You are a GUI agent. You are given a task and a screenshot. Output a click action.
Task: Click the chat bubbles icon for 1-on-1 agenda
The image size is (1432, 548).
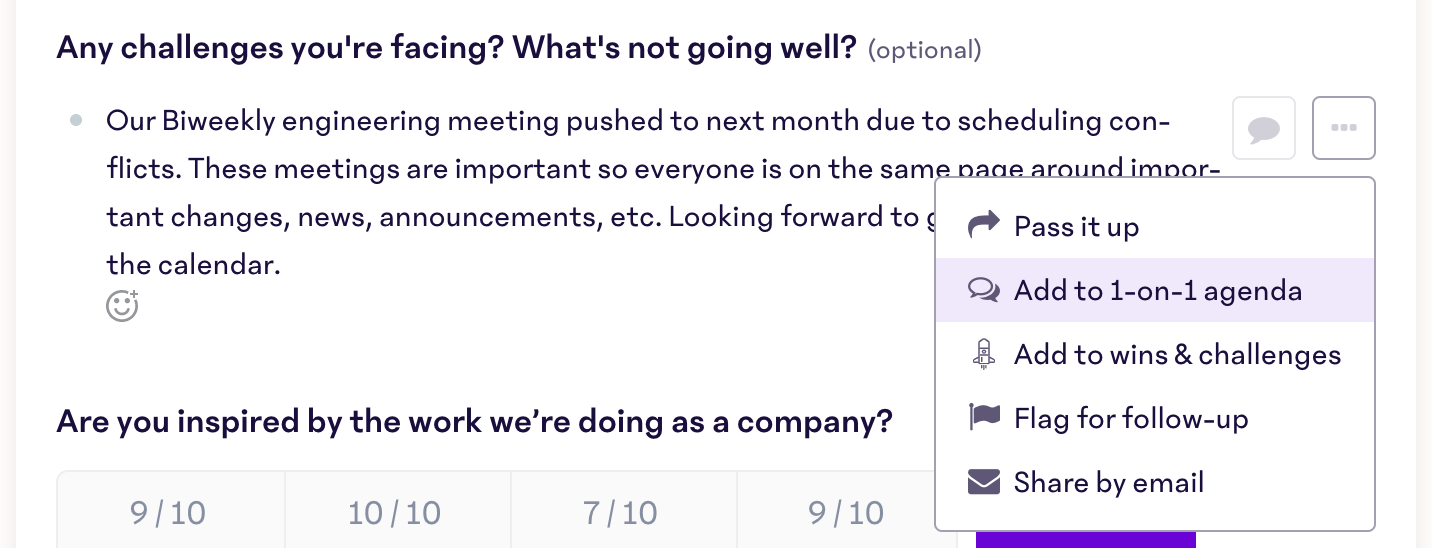[x=984, y=290]
